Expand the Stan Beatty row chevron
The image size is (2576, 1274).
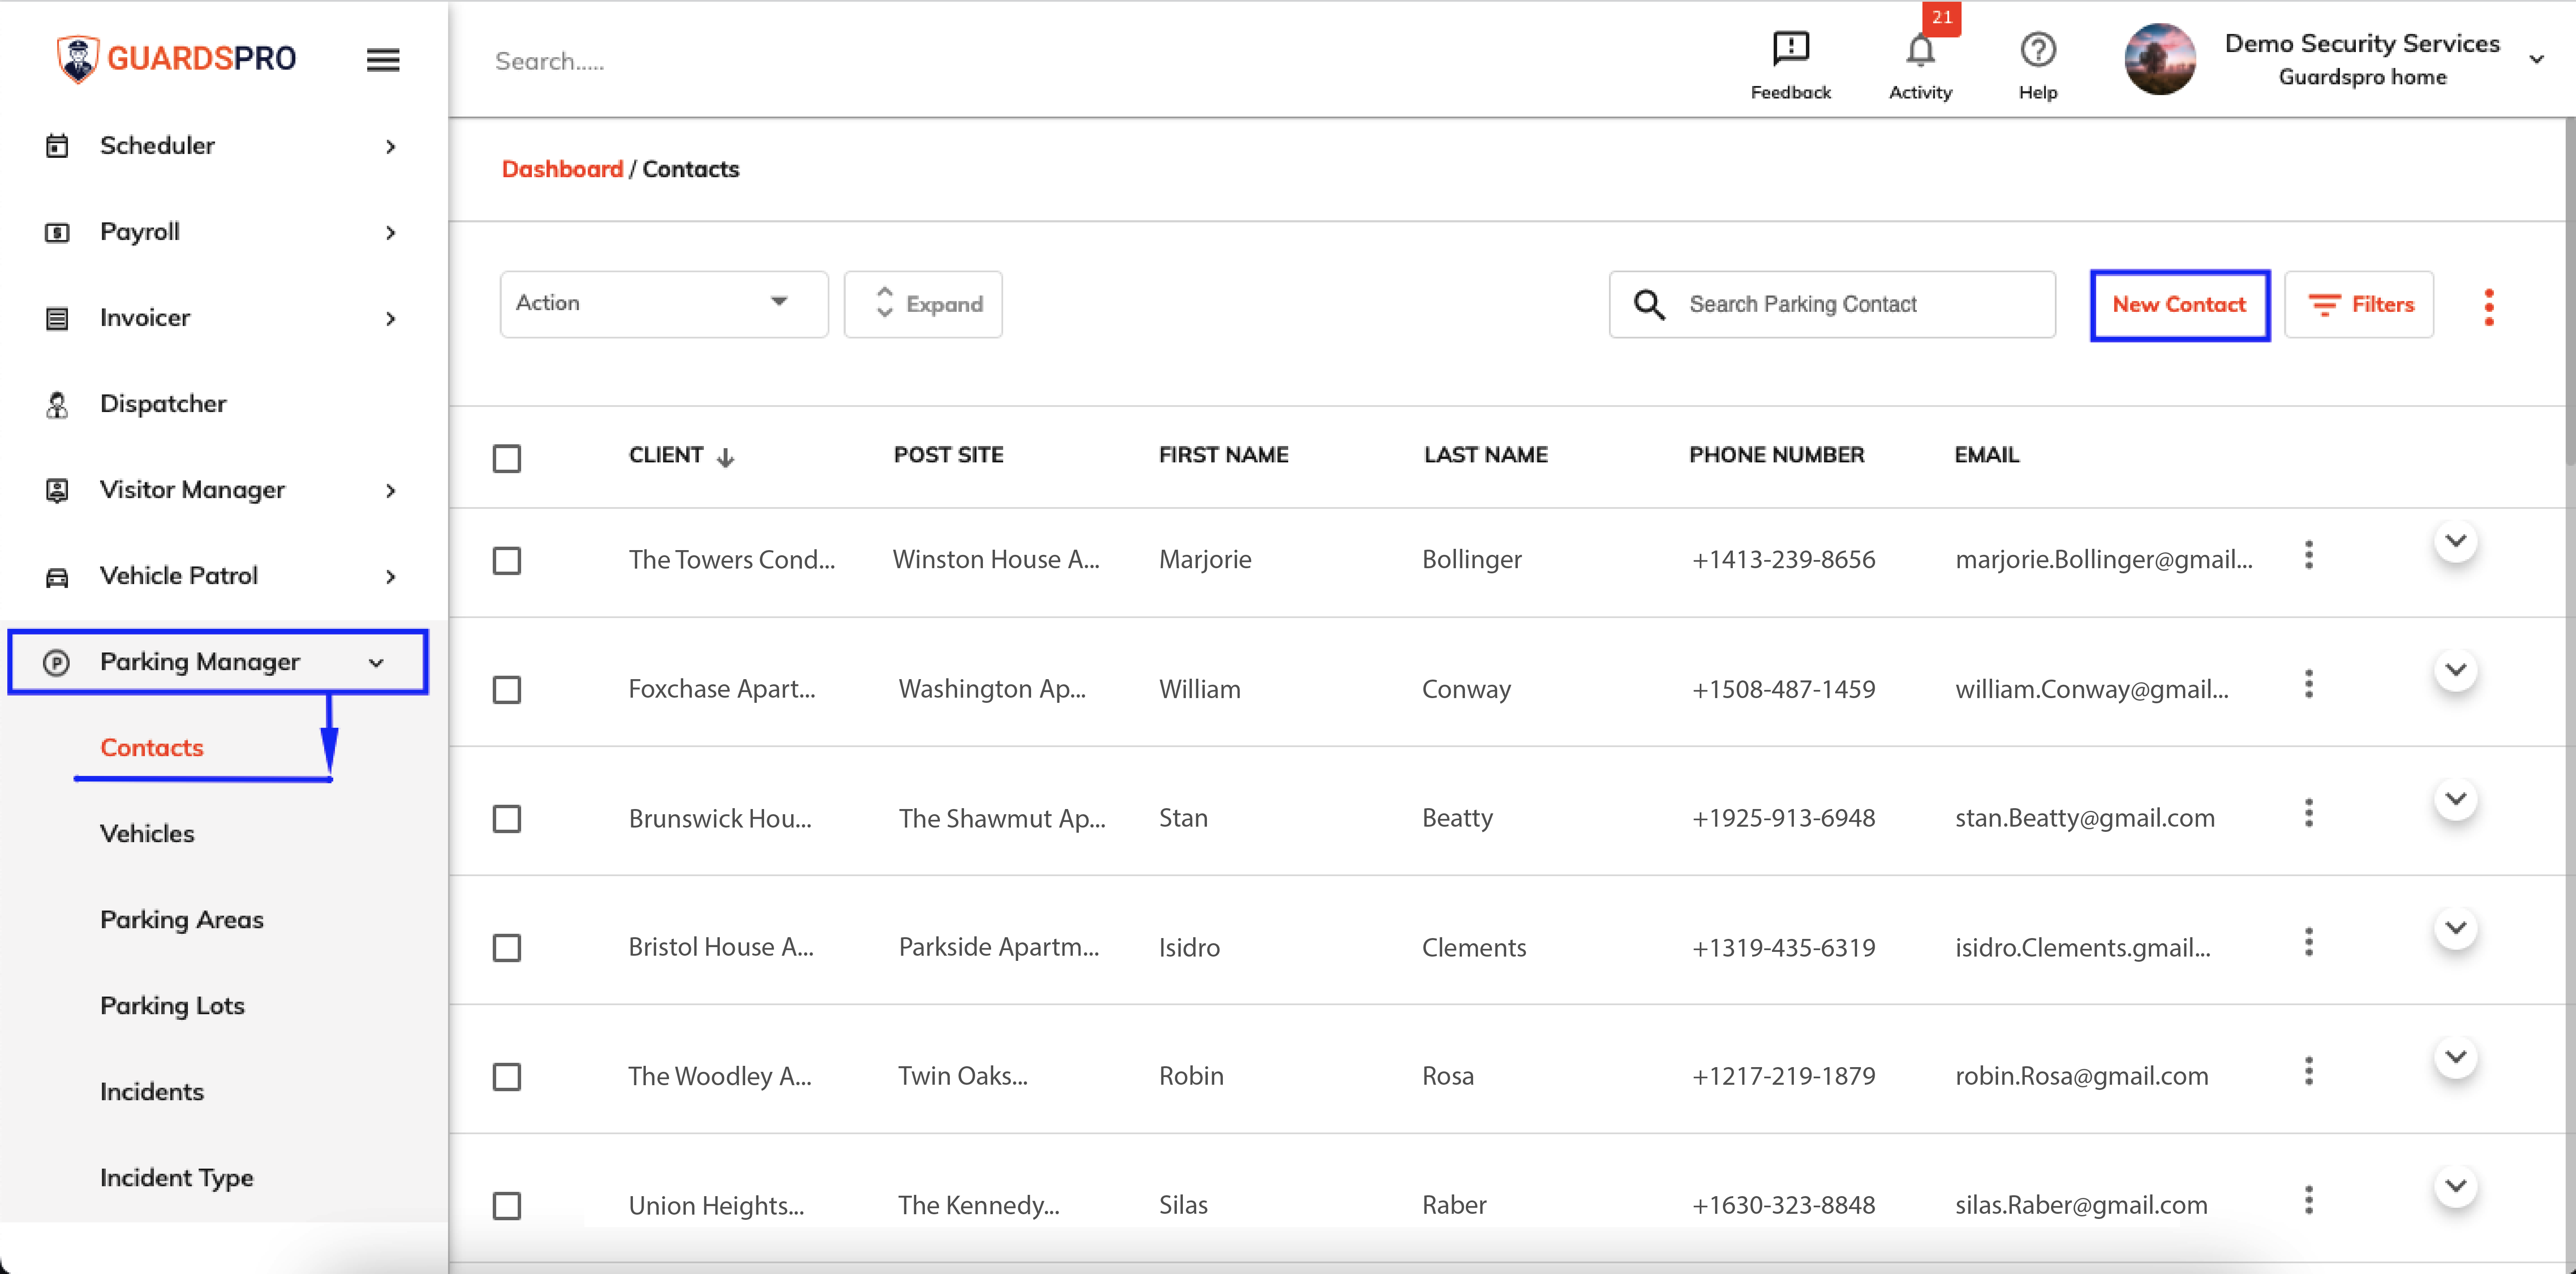(x=2456, y=799)
